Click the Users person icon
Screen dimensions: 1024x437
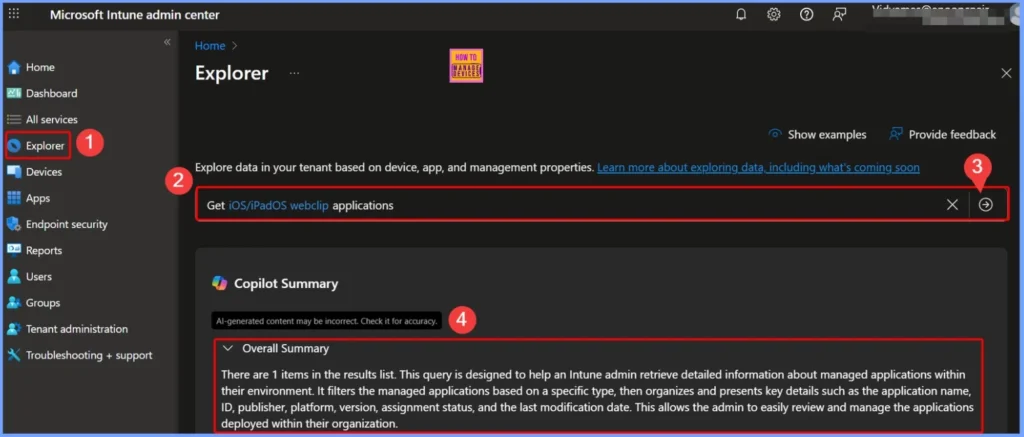14,276
